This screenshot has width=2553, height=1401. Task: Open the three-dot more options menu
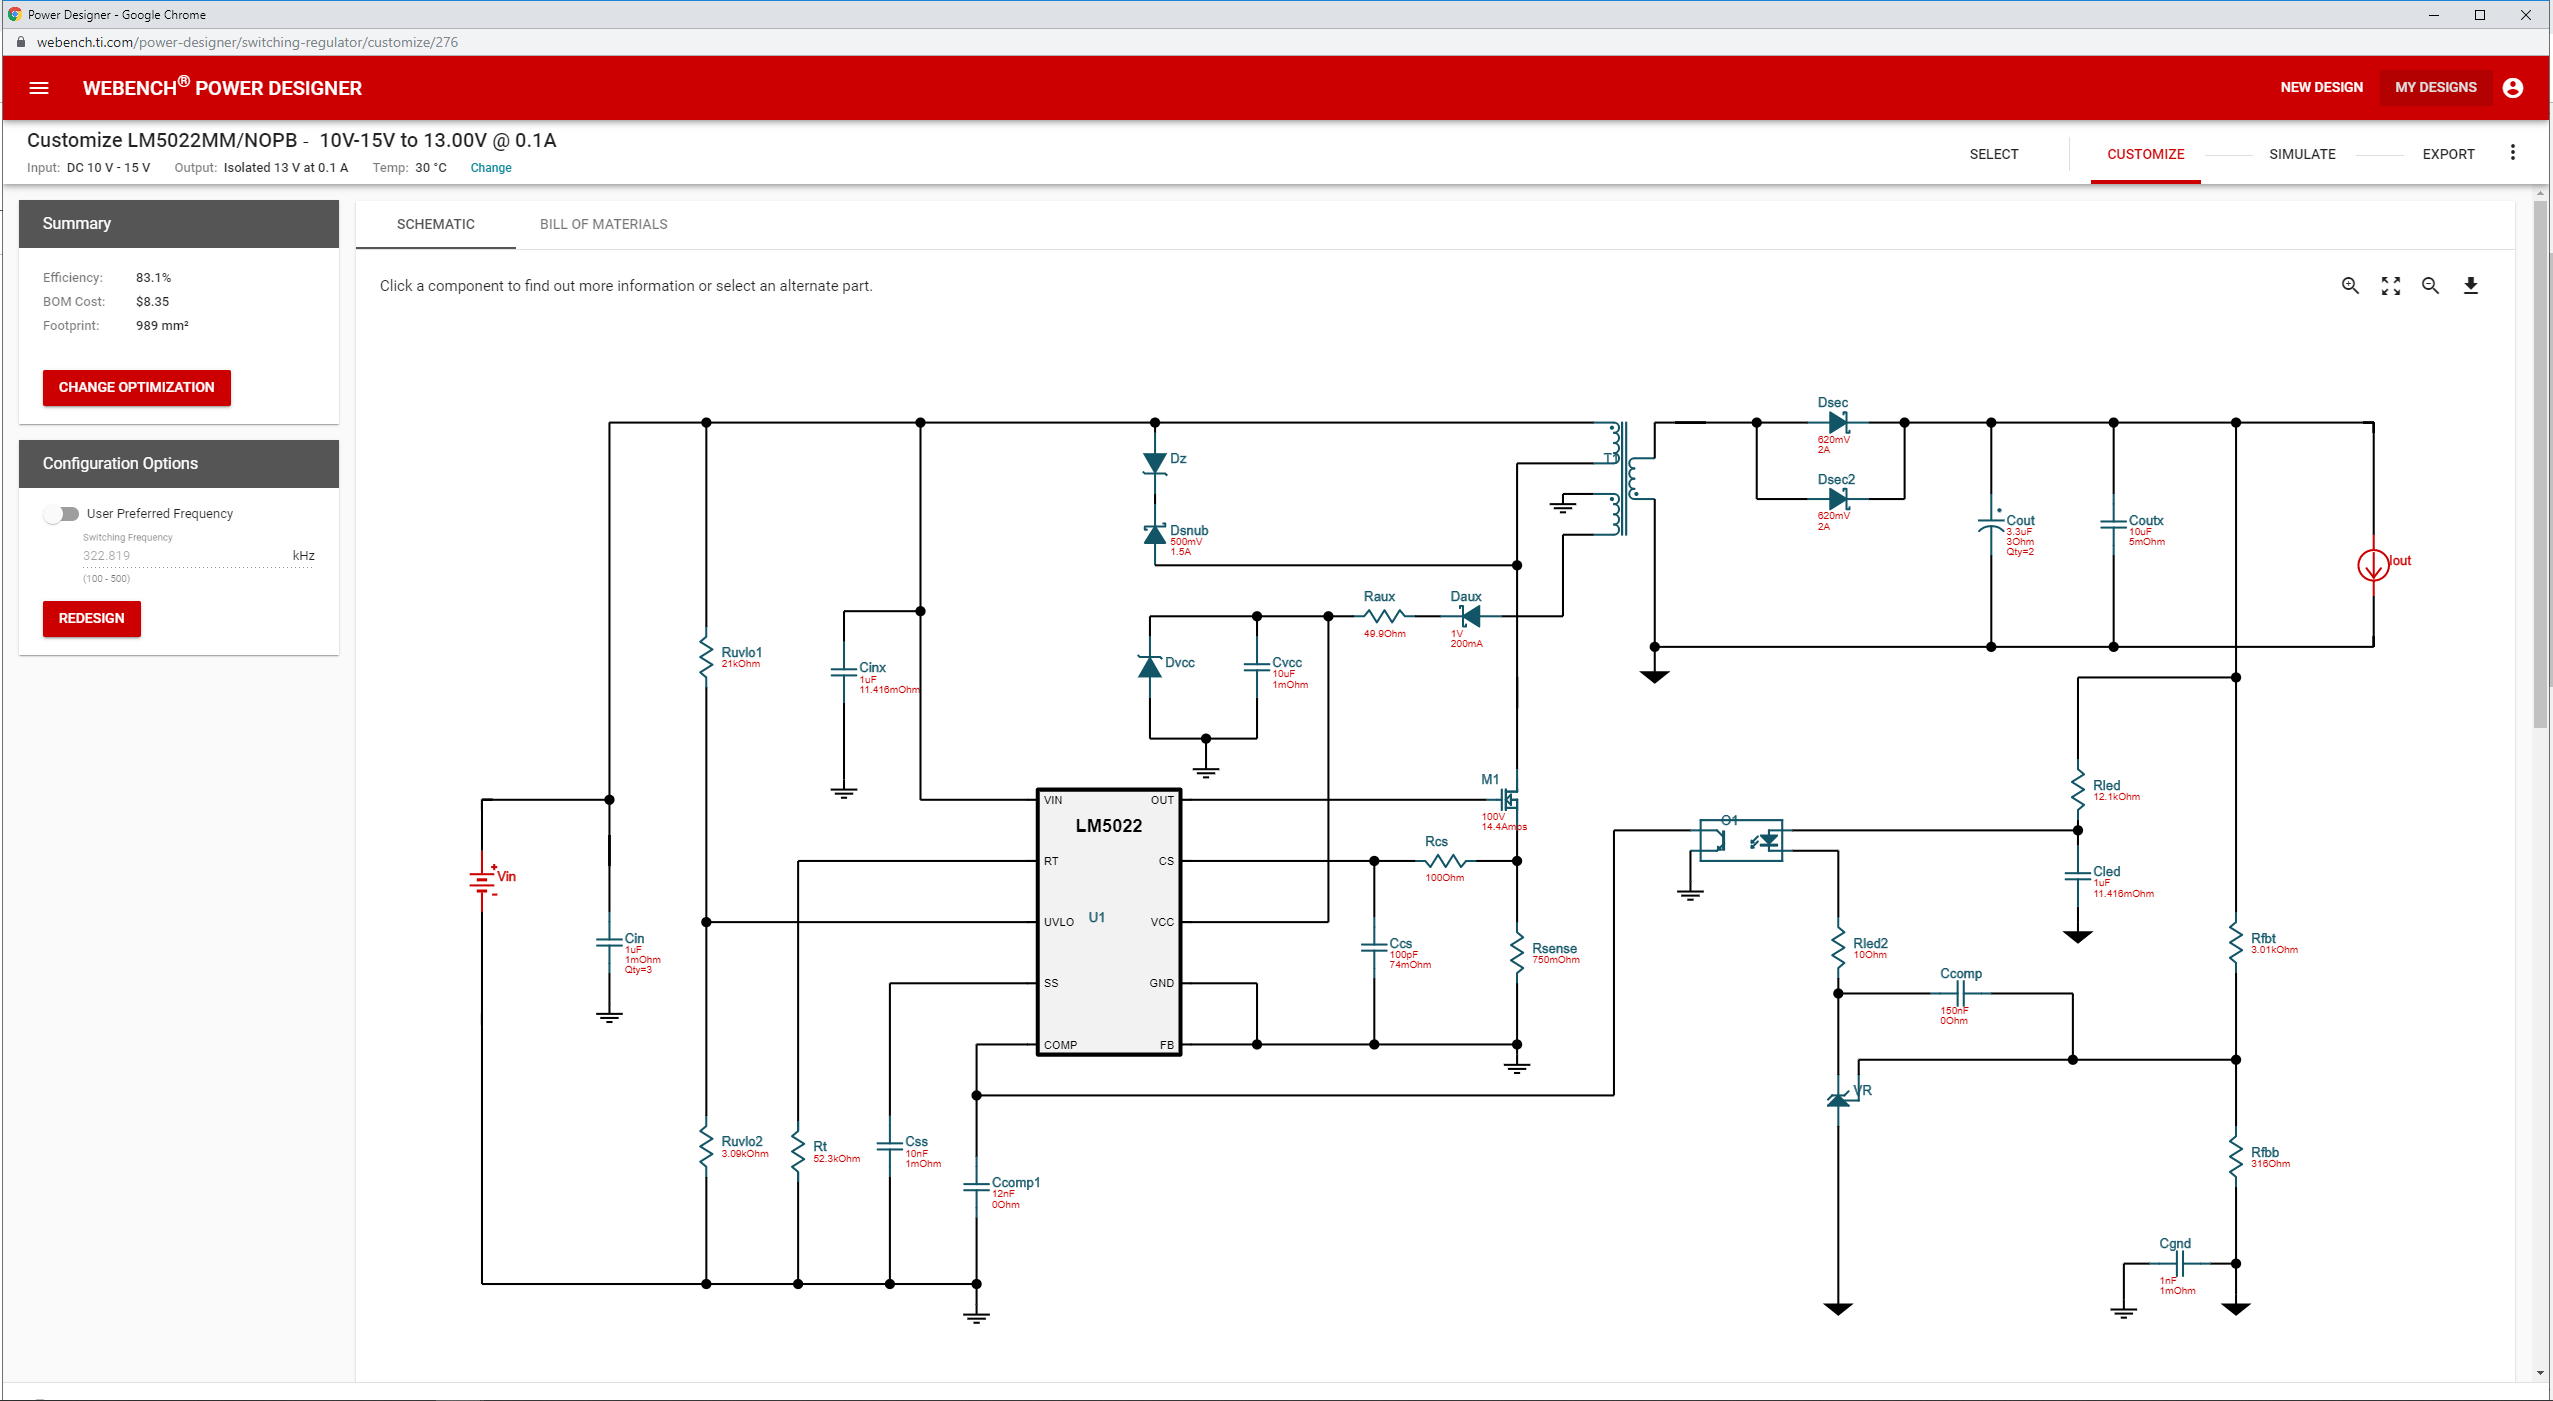click(2512, 153)
